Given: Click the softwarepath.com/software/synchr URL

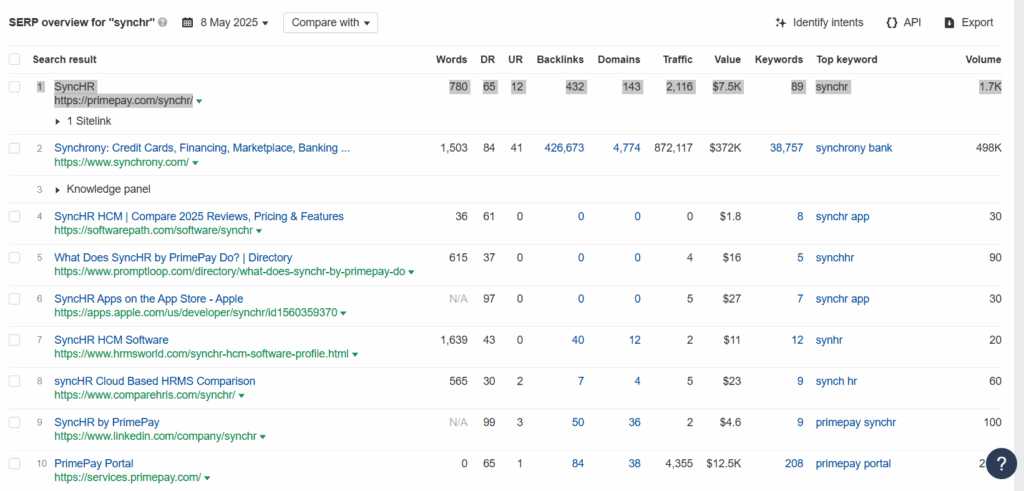Looking at the screenshot, I should coord(153,230).
